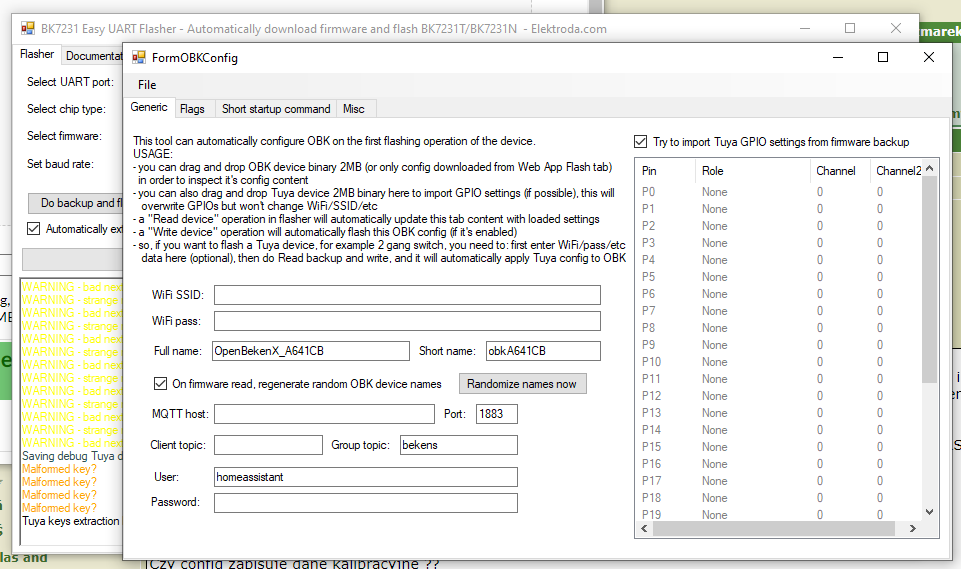
Task: Click the Pin column header
Action: (666, 171)
